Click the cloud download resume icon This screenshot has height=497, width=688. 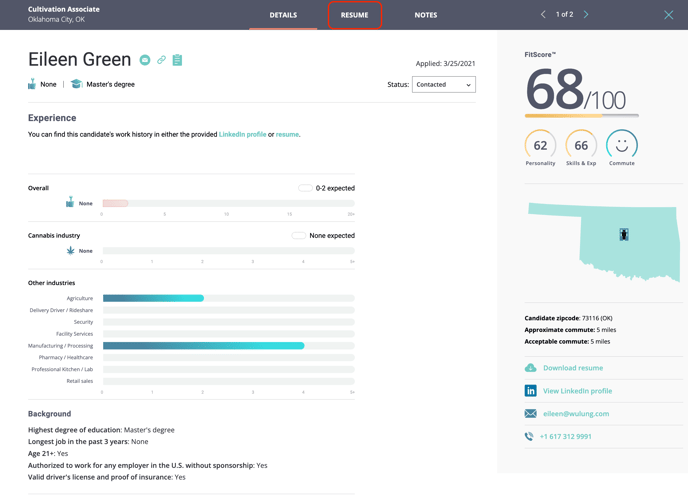click(x=530, y=368)
